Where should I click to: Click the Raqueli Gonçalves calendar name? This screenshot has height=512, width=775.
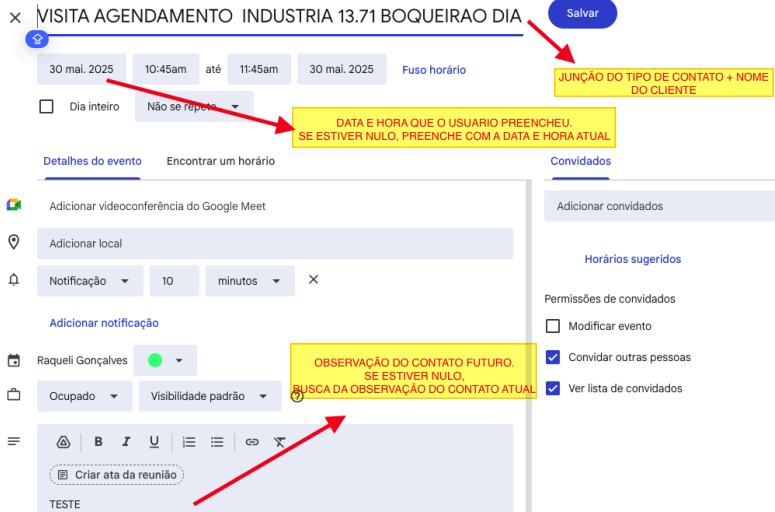(x=82, y=361)
